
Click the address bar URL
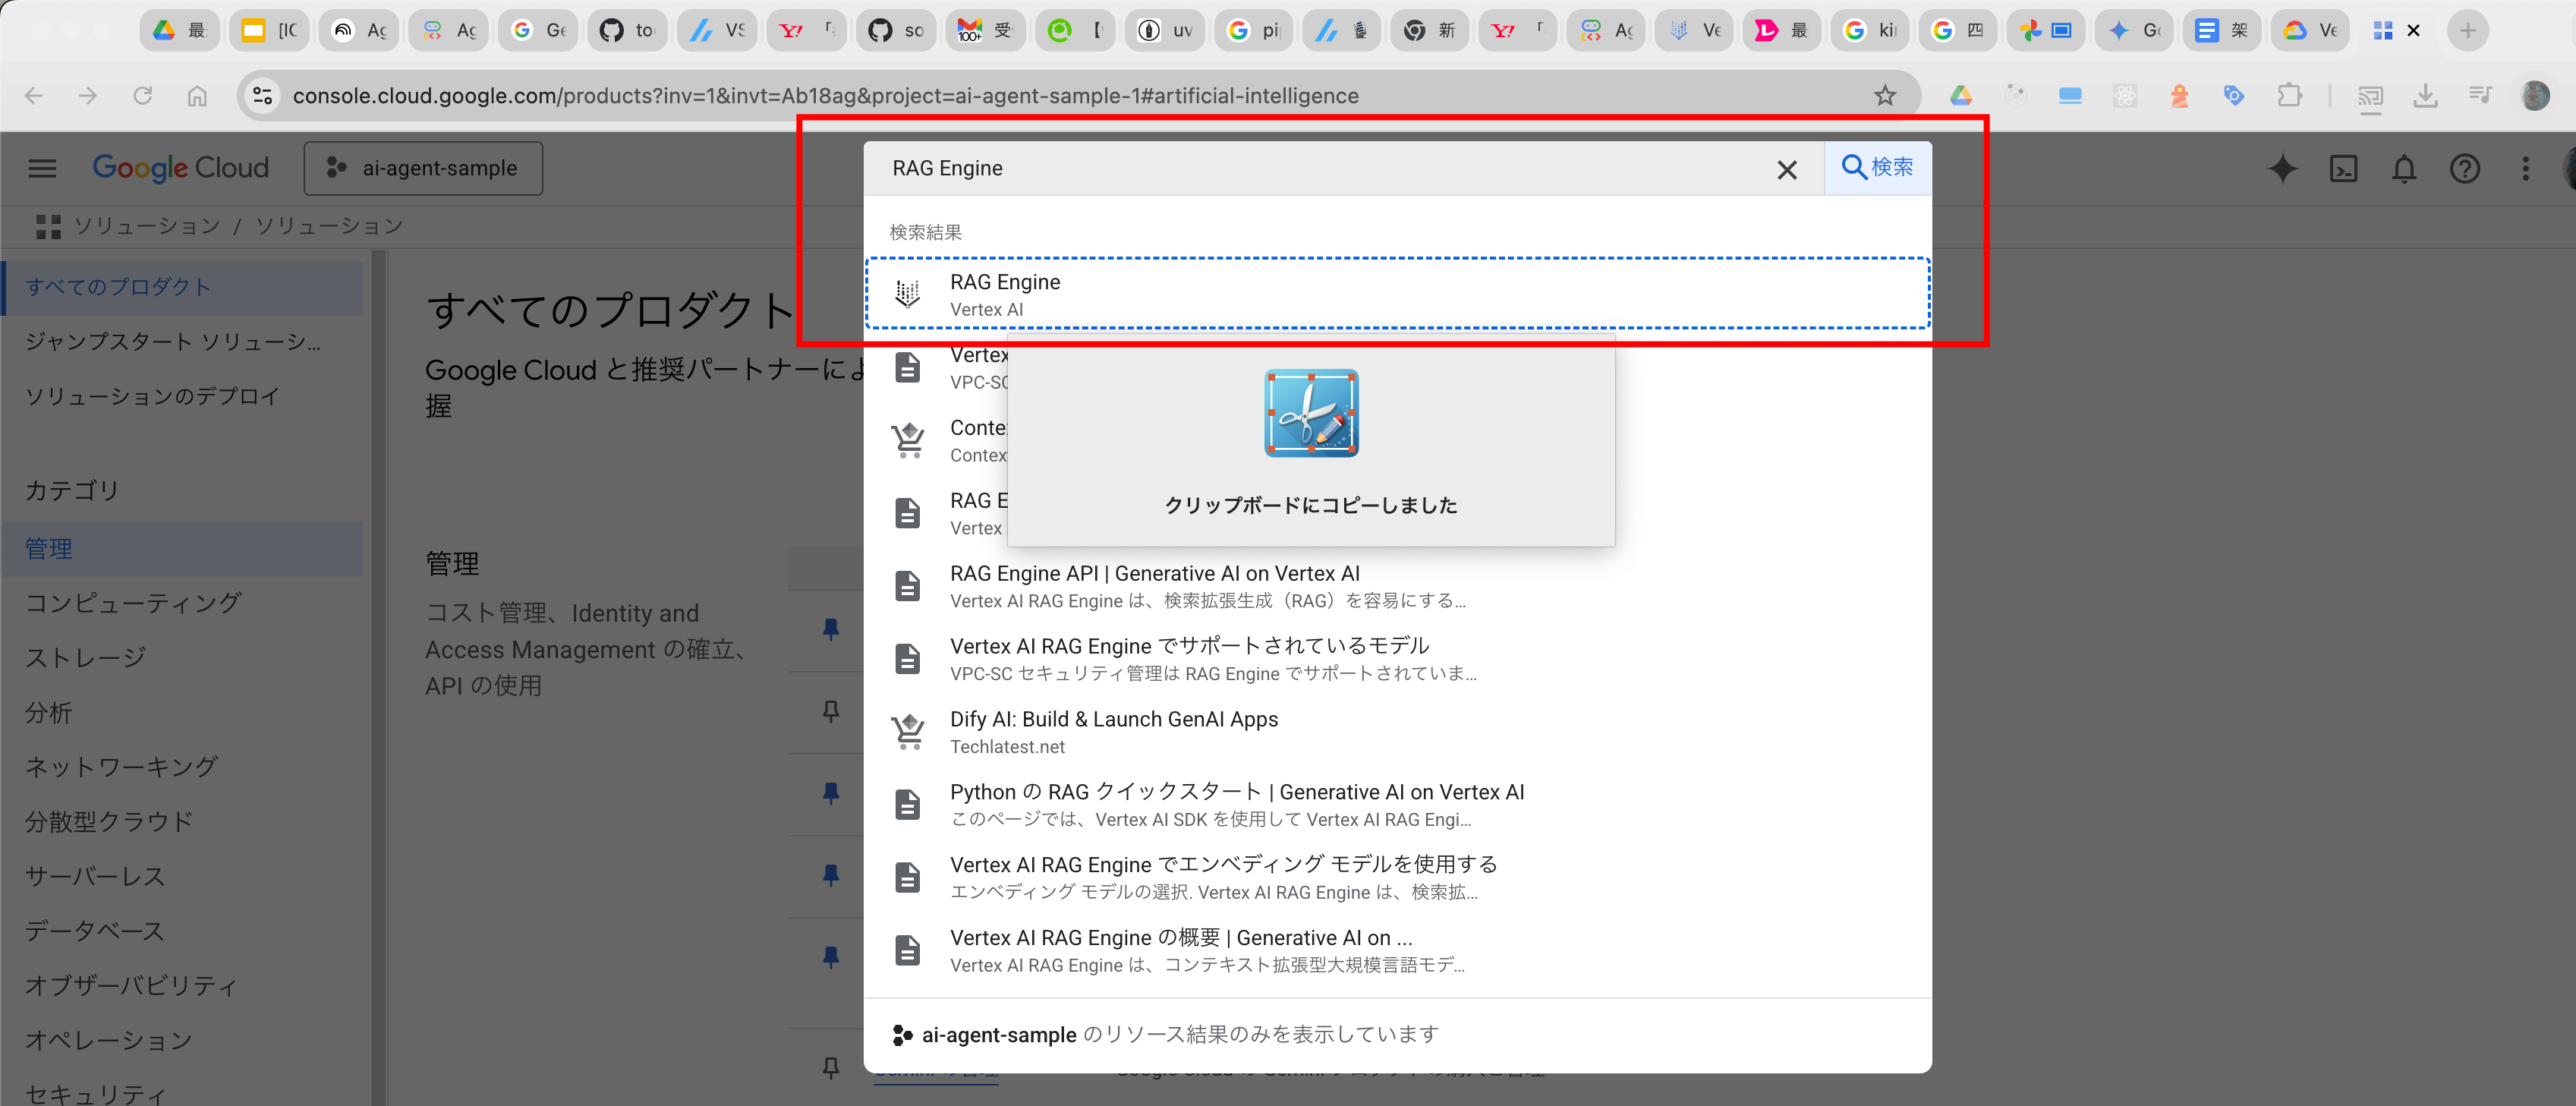825,96
